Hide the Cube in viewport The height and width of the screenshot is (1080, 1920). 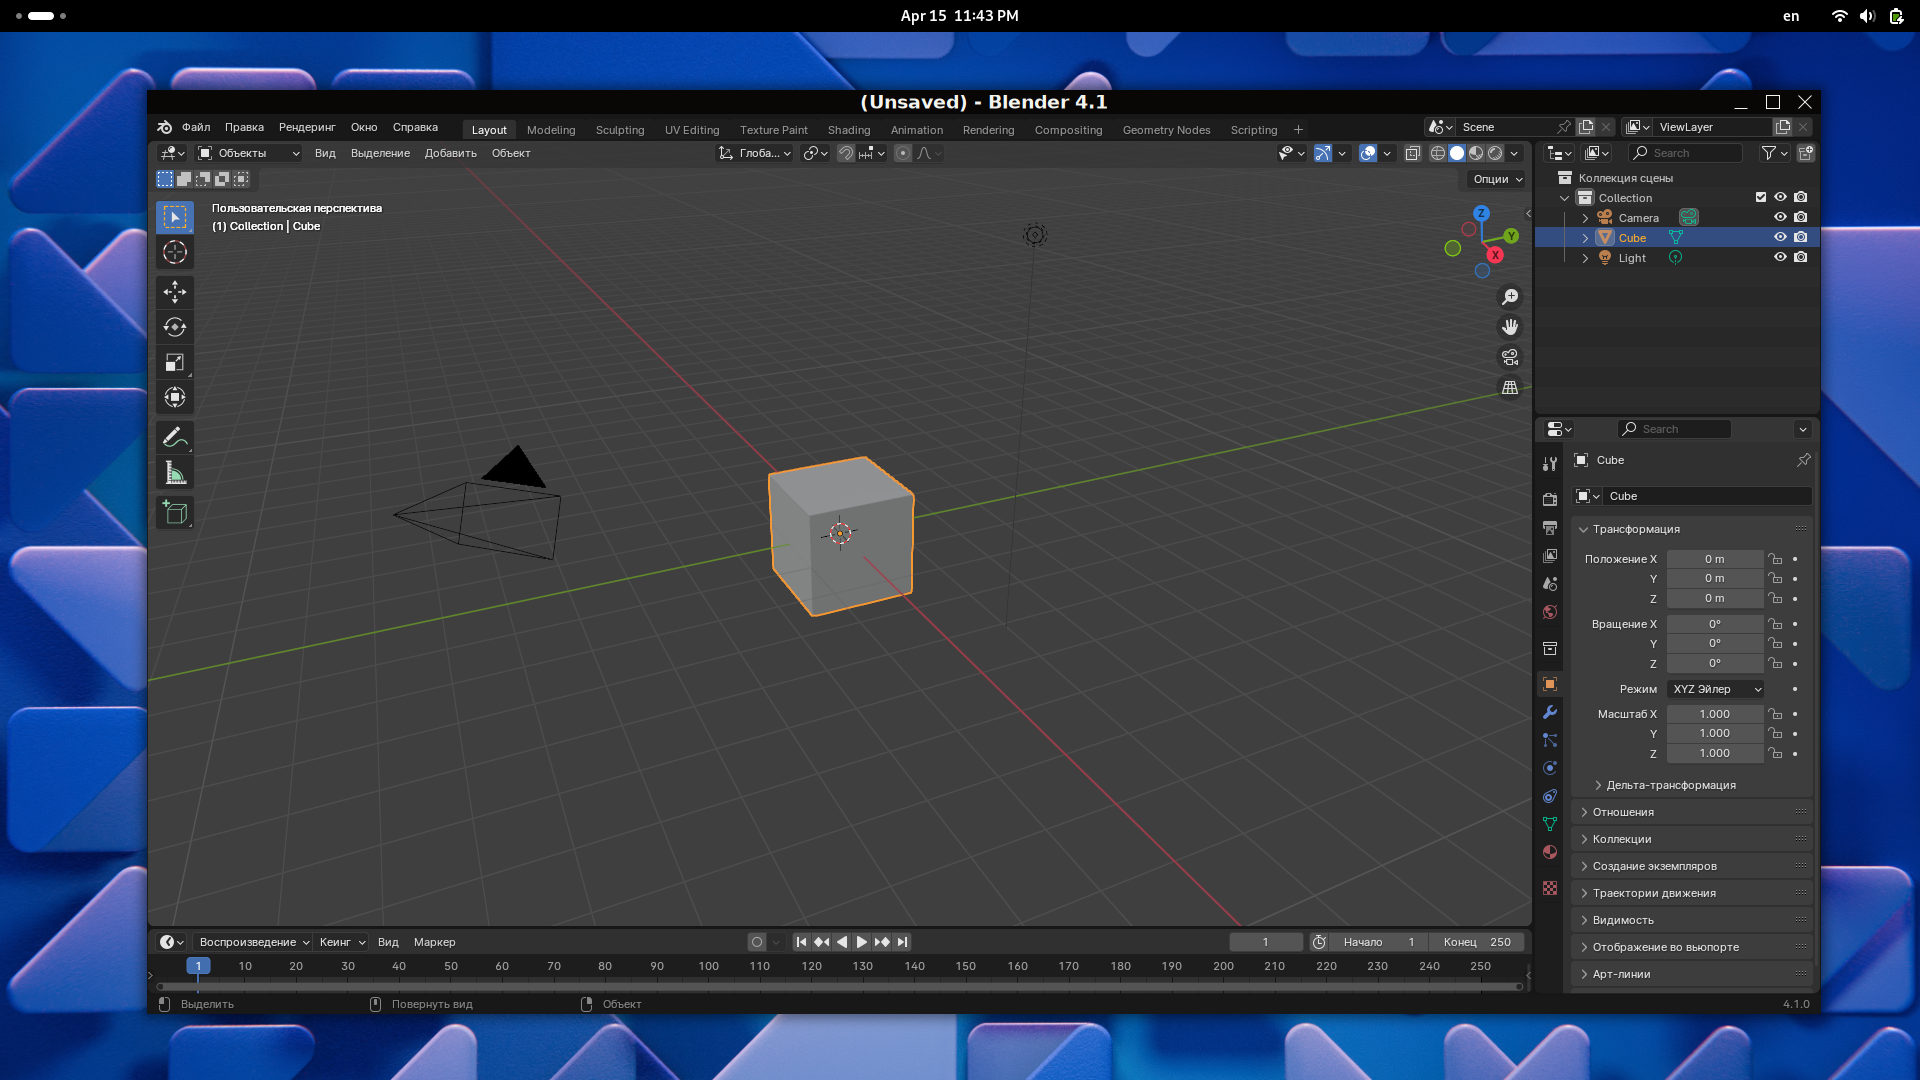click(1780, 237)
